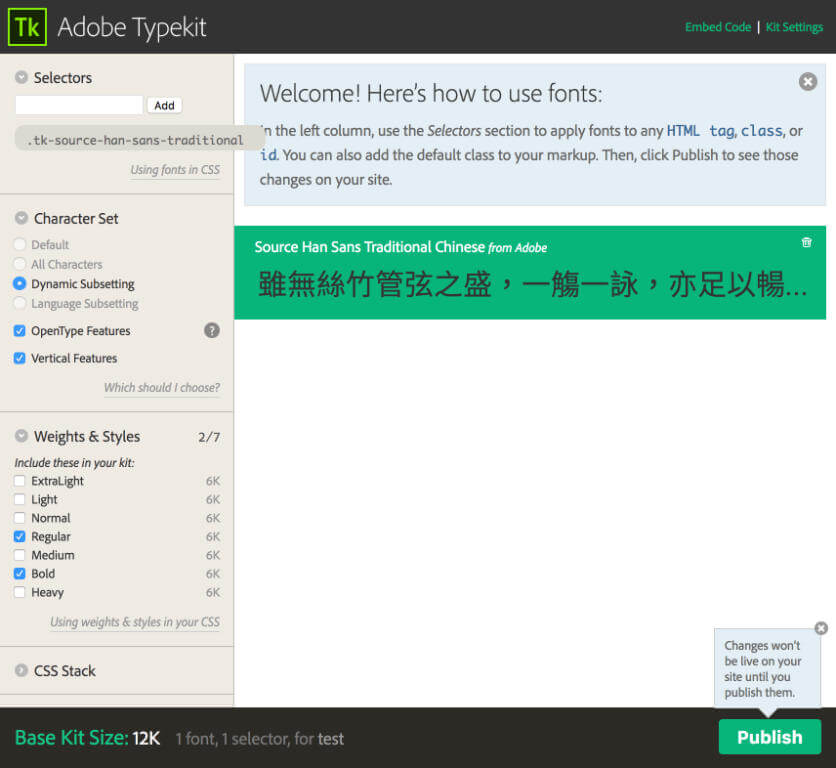Open Kit Settings
This screenshot has height=768, width=836.
click(794, 27)
